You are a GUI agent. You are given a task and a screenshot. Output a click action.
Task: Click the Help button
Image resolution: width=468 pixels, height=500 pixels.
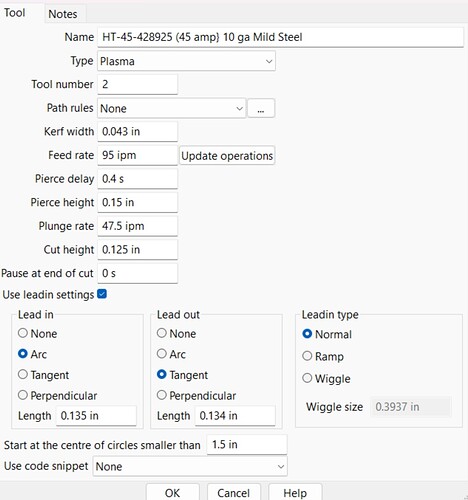click(x=295, y=493)
